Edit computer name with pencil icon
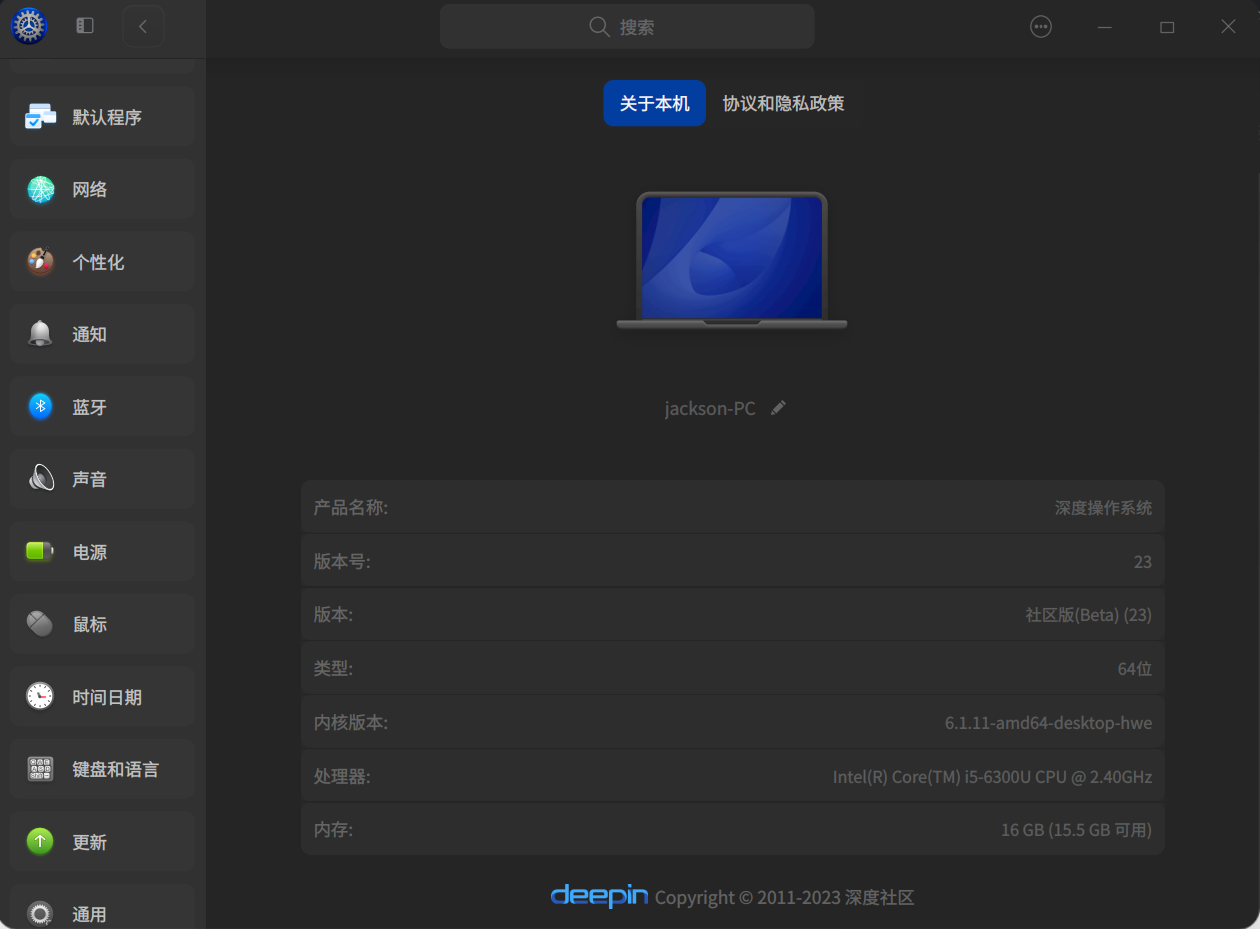 778,408
